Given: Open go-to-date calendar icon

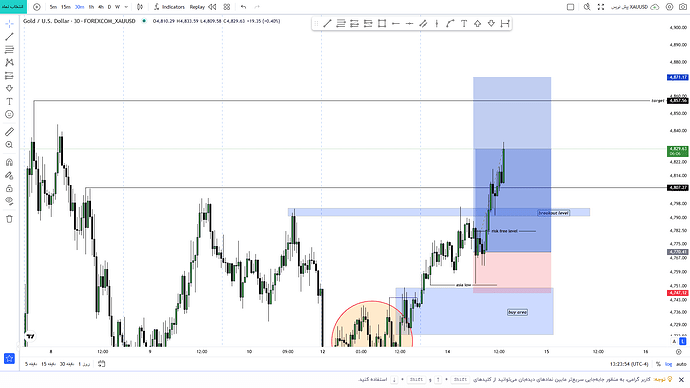Looking at the screenshot, I should point(102,364).
